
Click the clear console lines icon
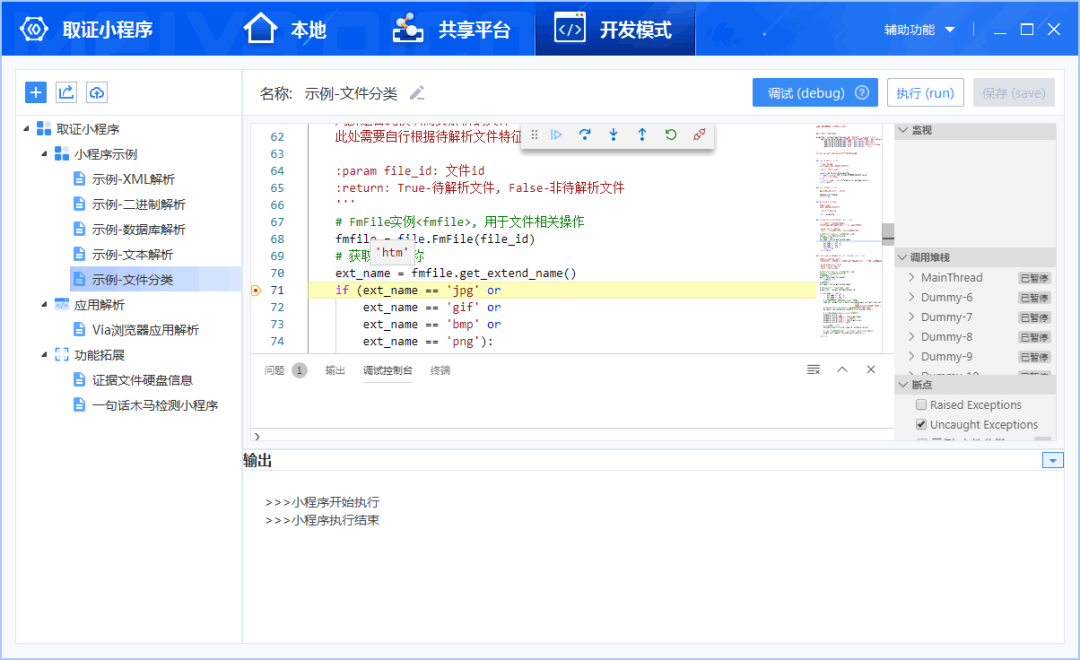click(813, 370)
